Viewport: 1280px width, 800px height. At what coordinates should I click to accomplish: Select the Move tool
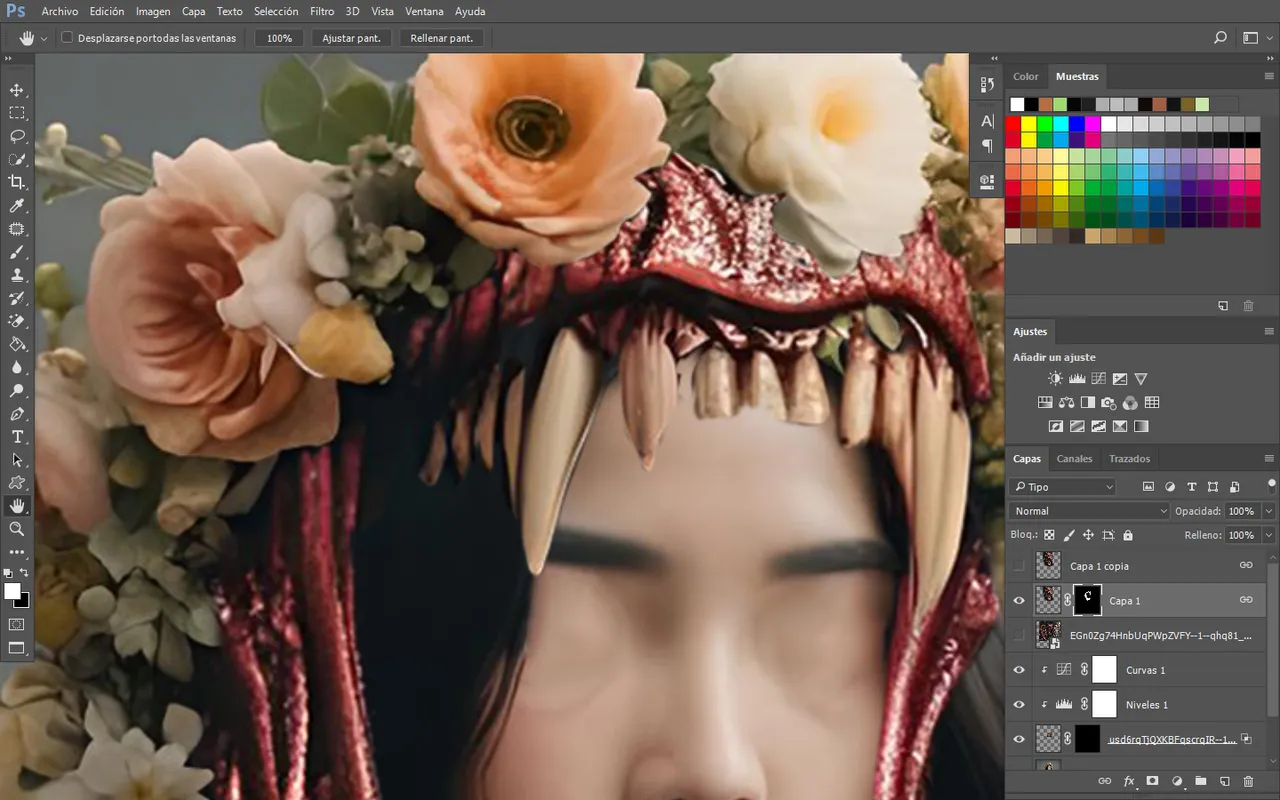tap(17, 90)
